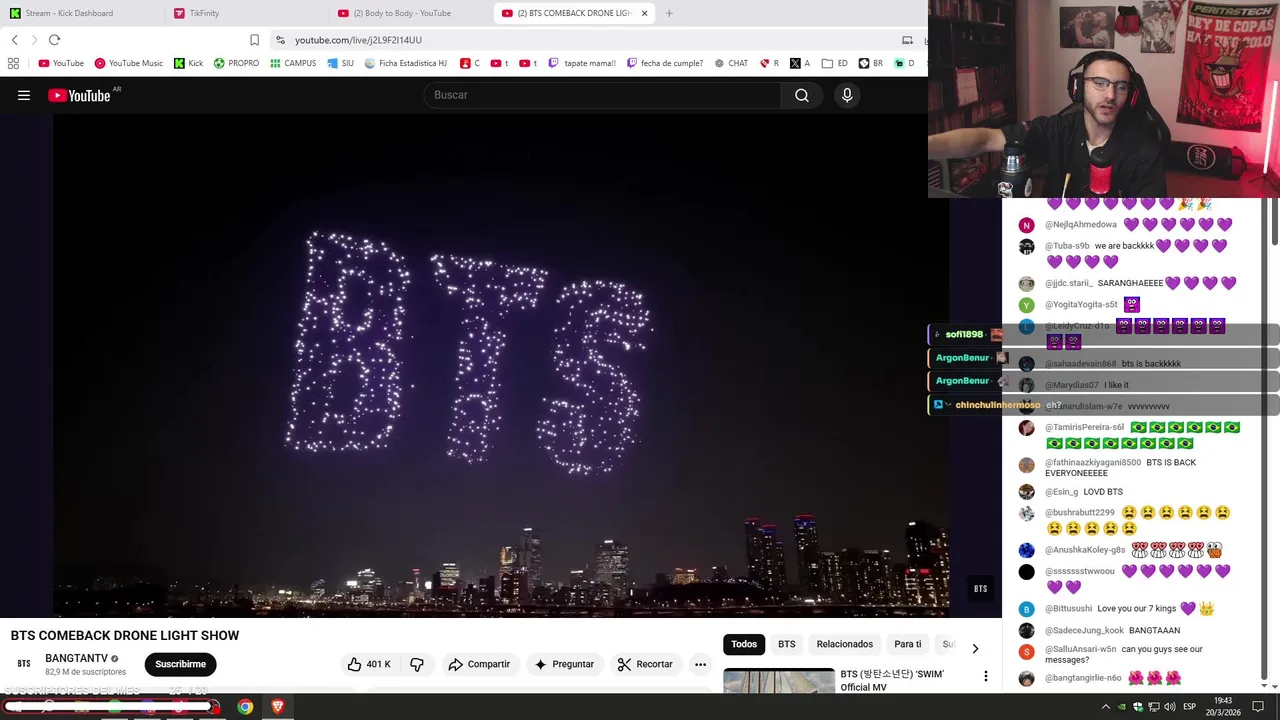Start voice search with microphone icon
The width and height of the screenshot is (1280, 720).
click(847, 95)
